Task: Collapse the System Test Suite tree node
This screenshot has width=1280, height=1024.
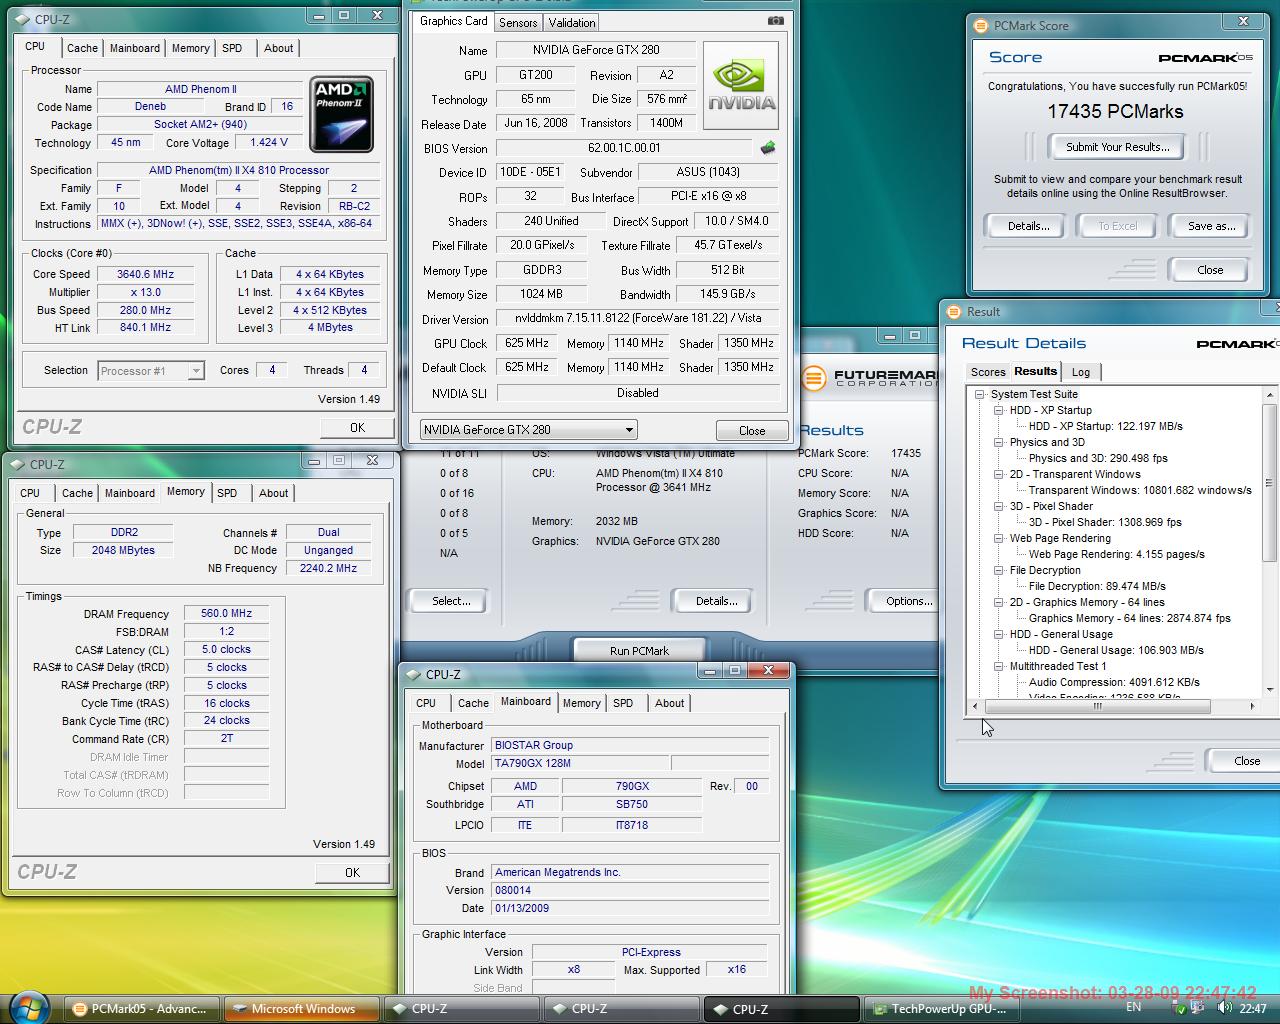Action: click(x=981, y=394)
